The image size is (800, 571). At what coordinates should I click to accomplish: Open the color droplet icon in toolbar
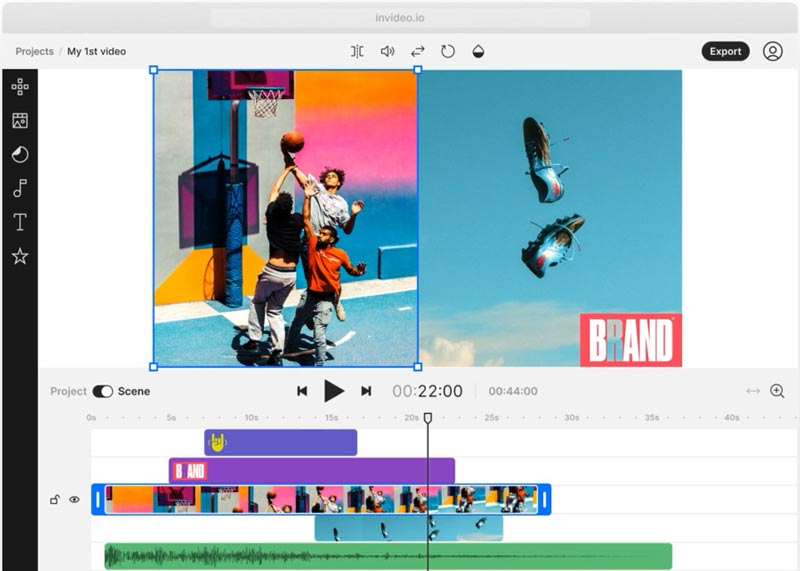click(x=478, y=51)
